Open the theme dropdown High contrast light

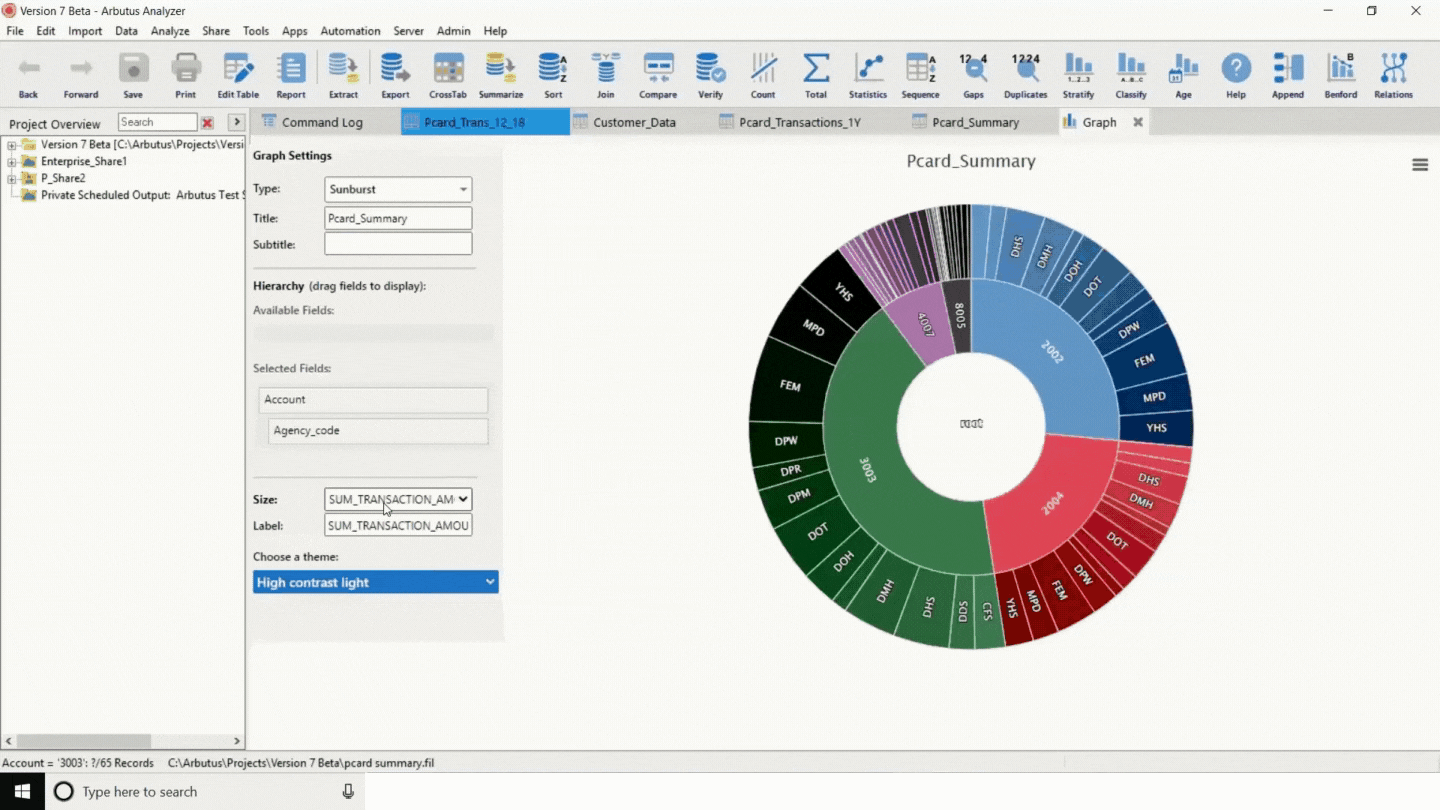tap(375, 582)
